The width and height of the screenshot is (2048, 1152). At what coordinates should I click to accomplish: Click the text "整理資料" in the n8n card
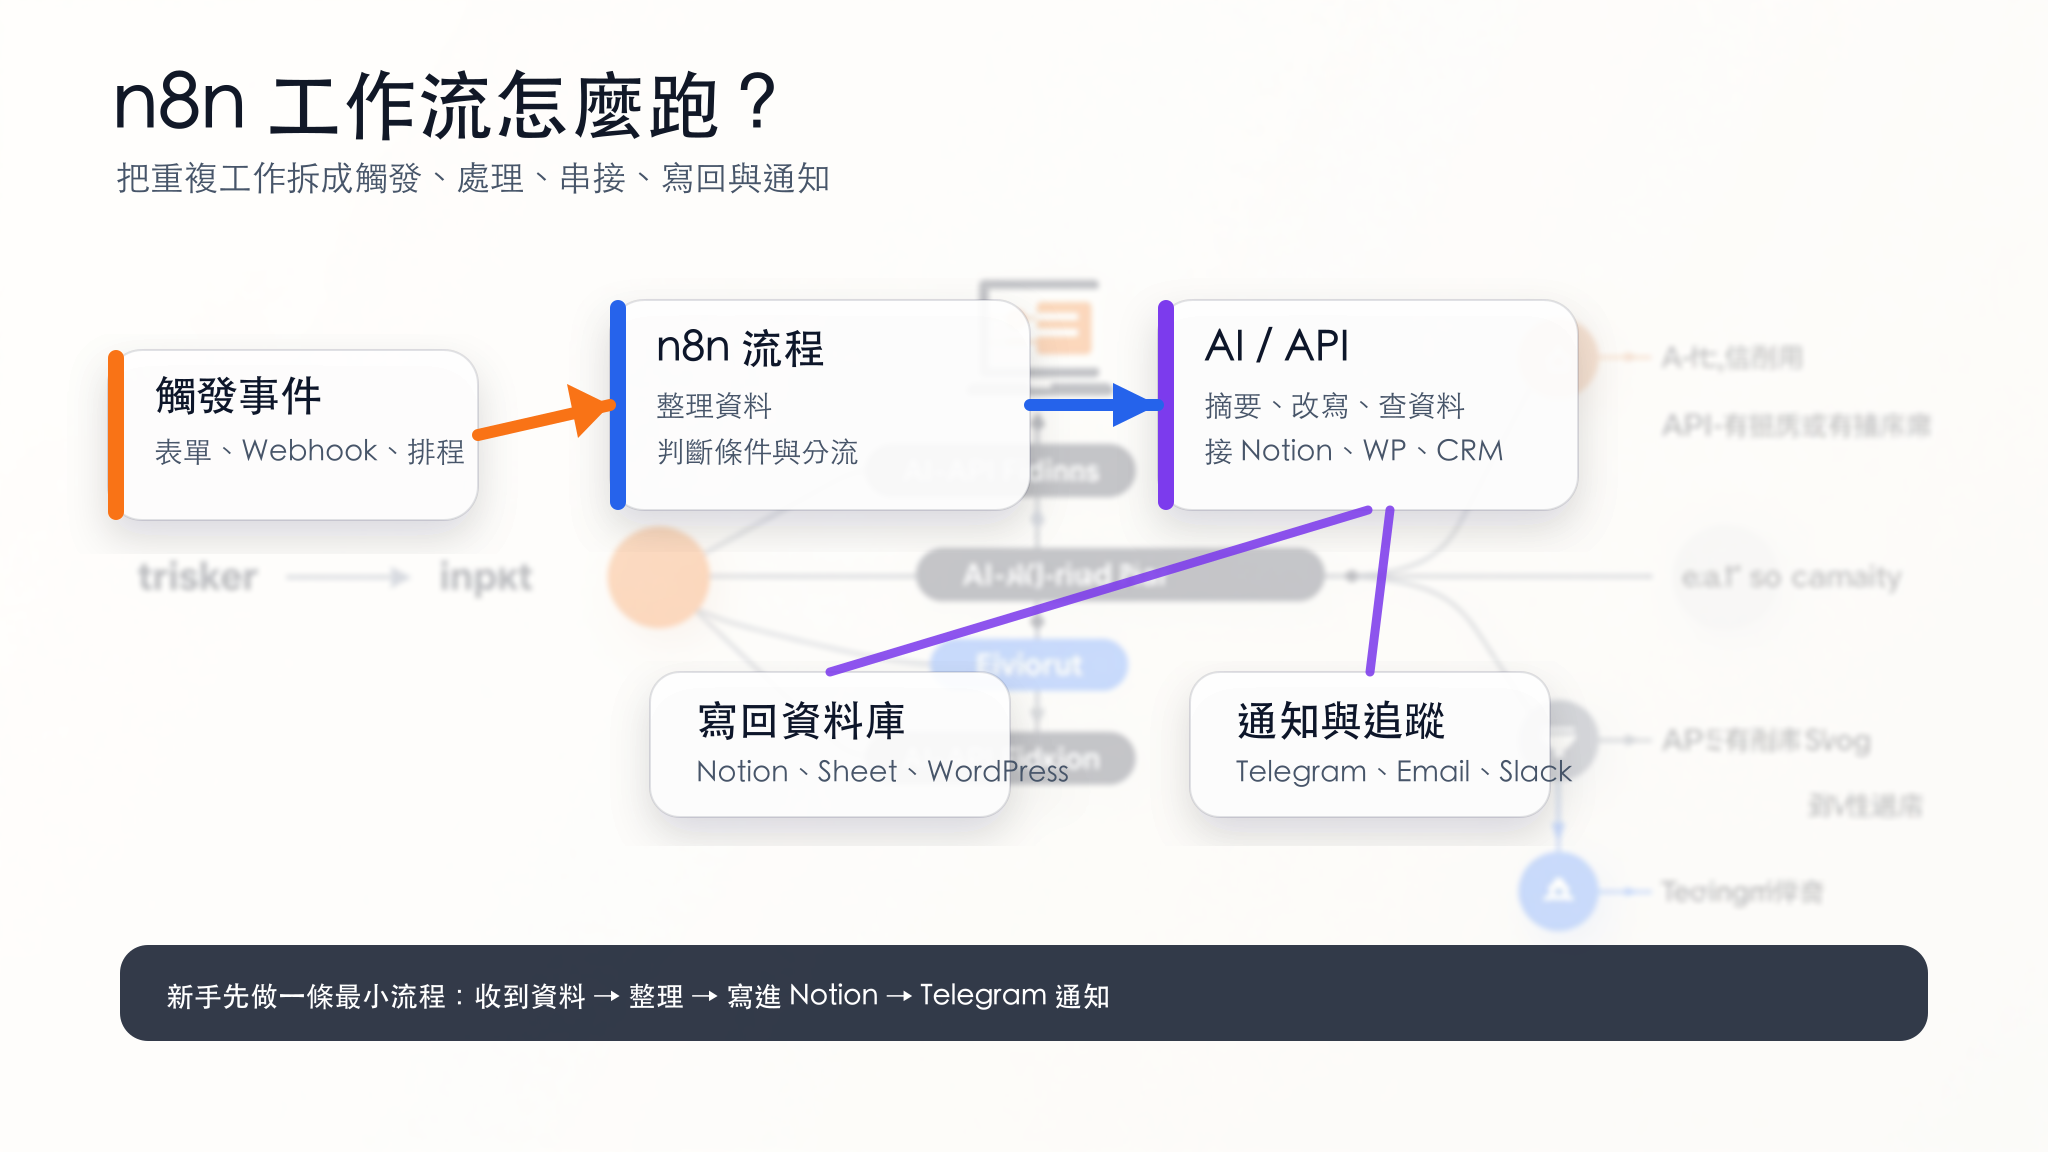(x=714, y=406)
